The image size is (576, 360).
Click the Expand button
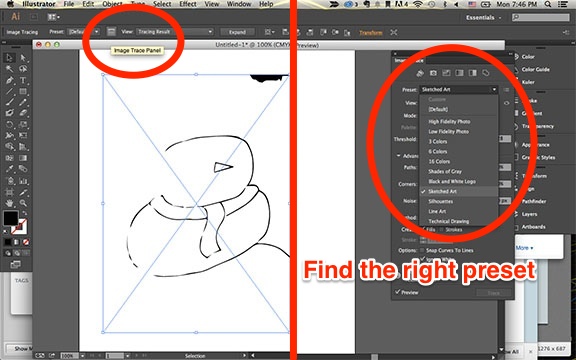[237, 32]
